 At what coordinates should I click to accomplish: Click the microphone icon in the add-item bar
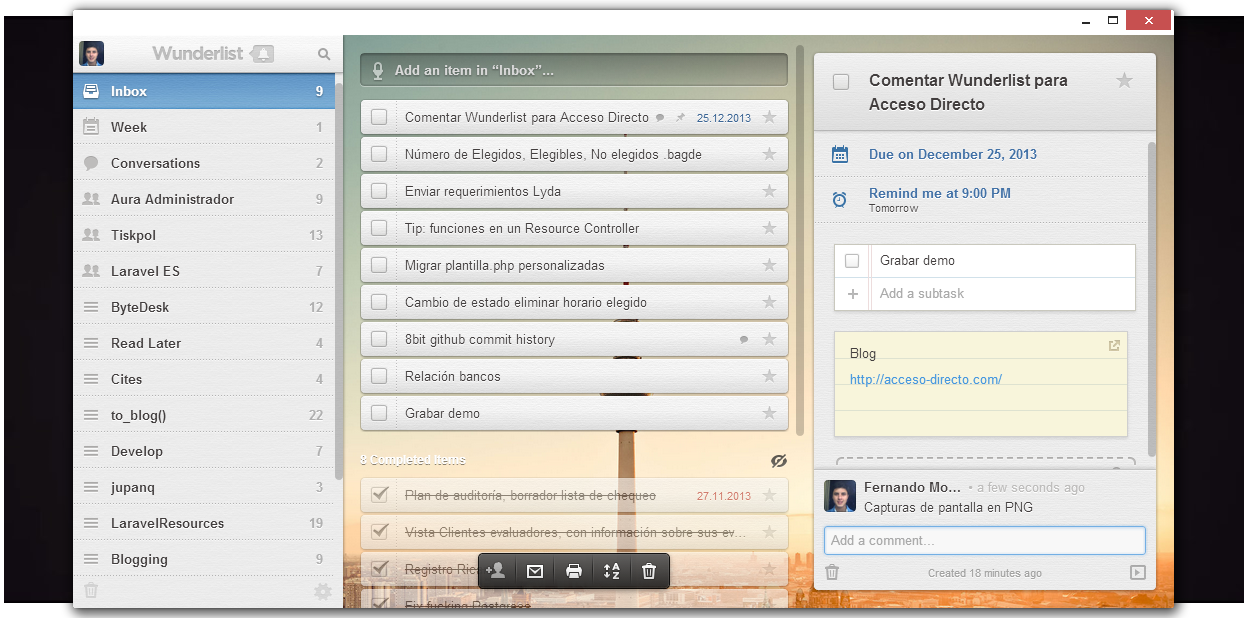(x=378, y=70)
